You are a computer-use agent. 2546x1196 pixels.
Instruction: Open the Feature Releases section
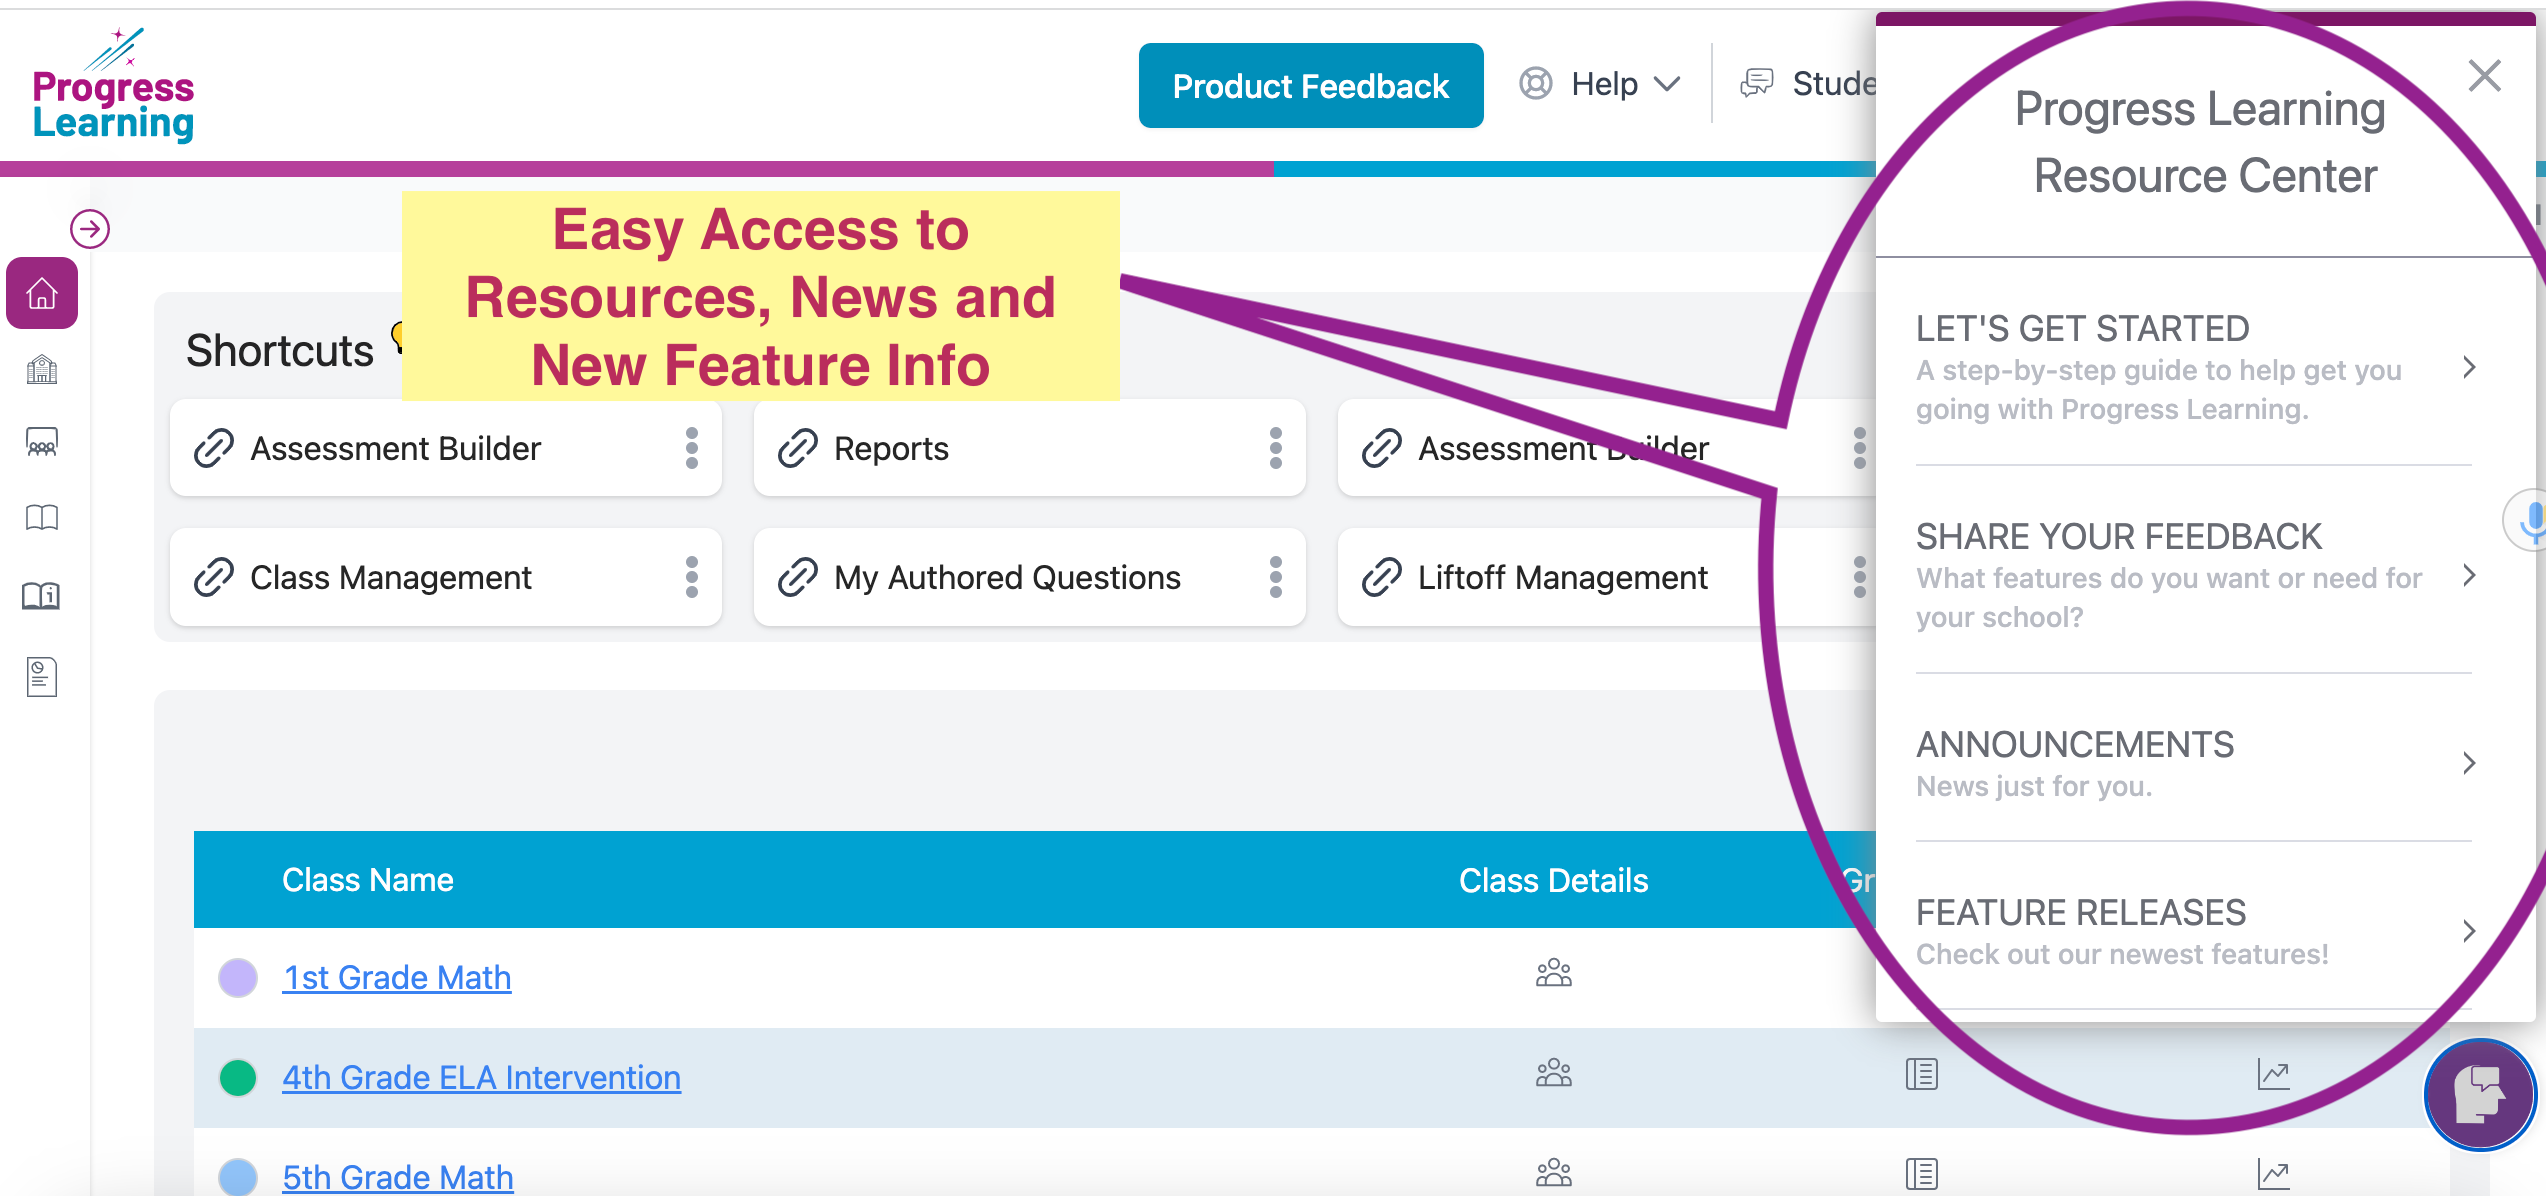(2193, 932)
